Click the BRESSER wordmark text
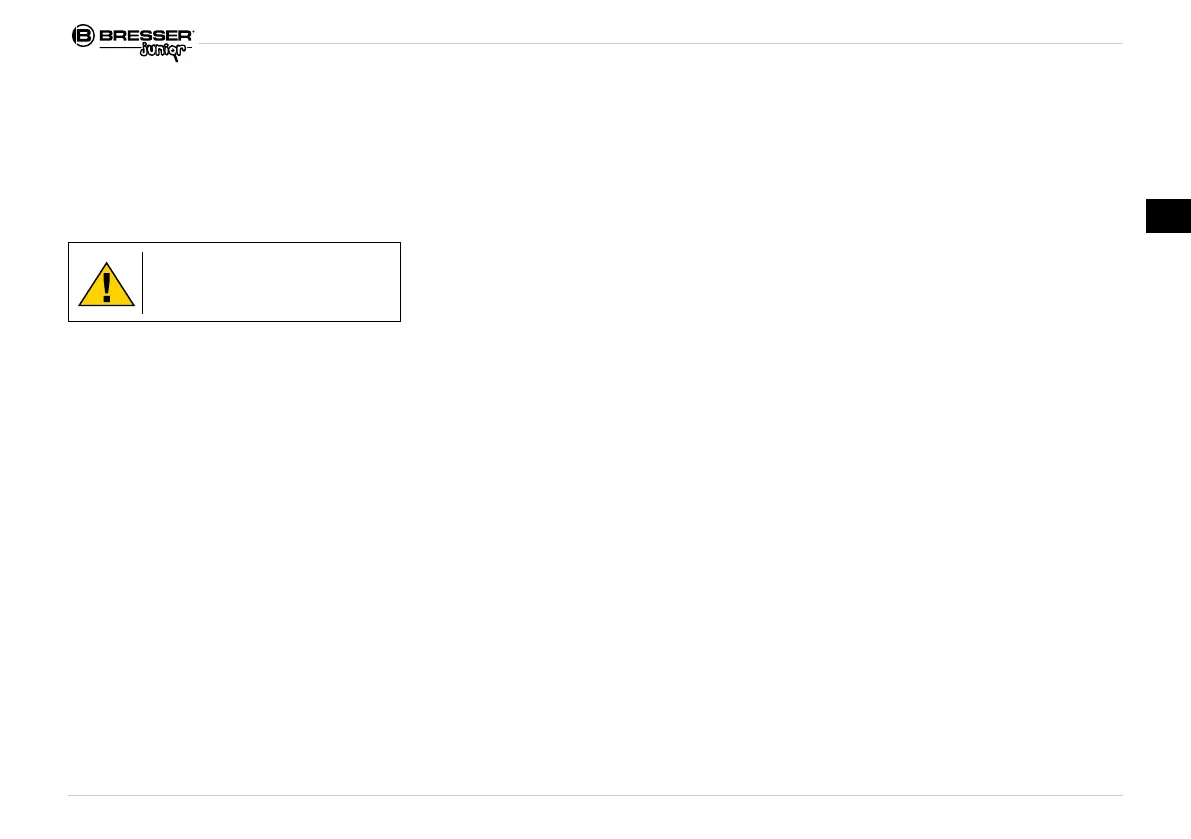 (145, 36)
